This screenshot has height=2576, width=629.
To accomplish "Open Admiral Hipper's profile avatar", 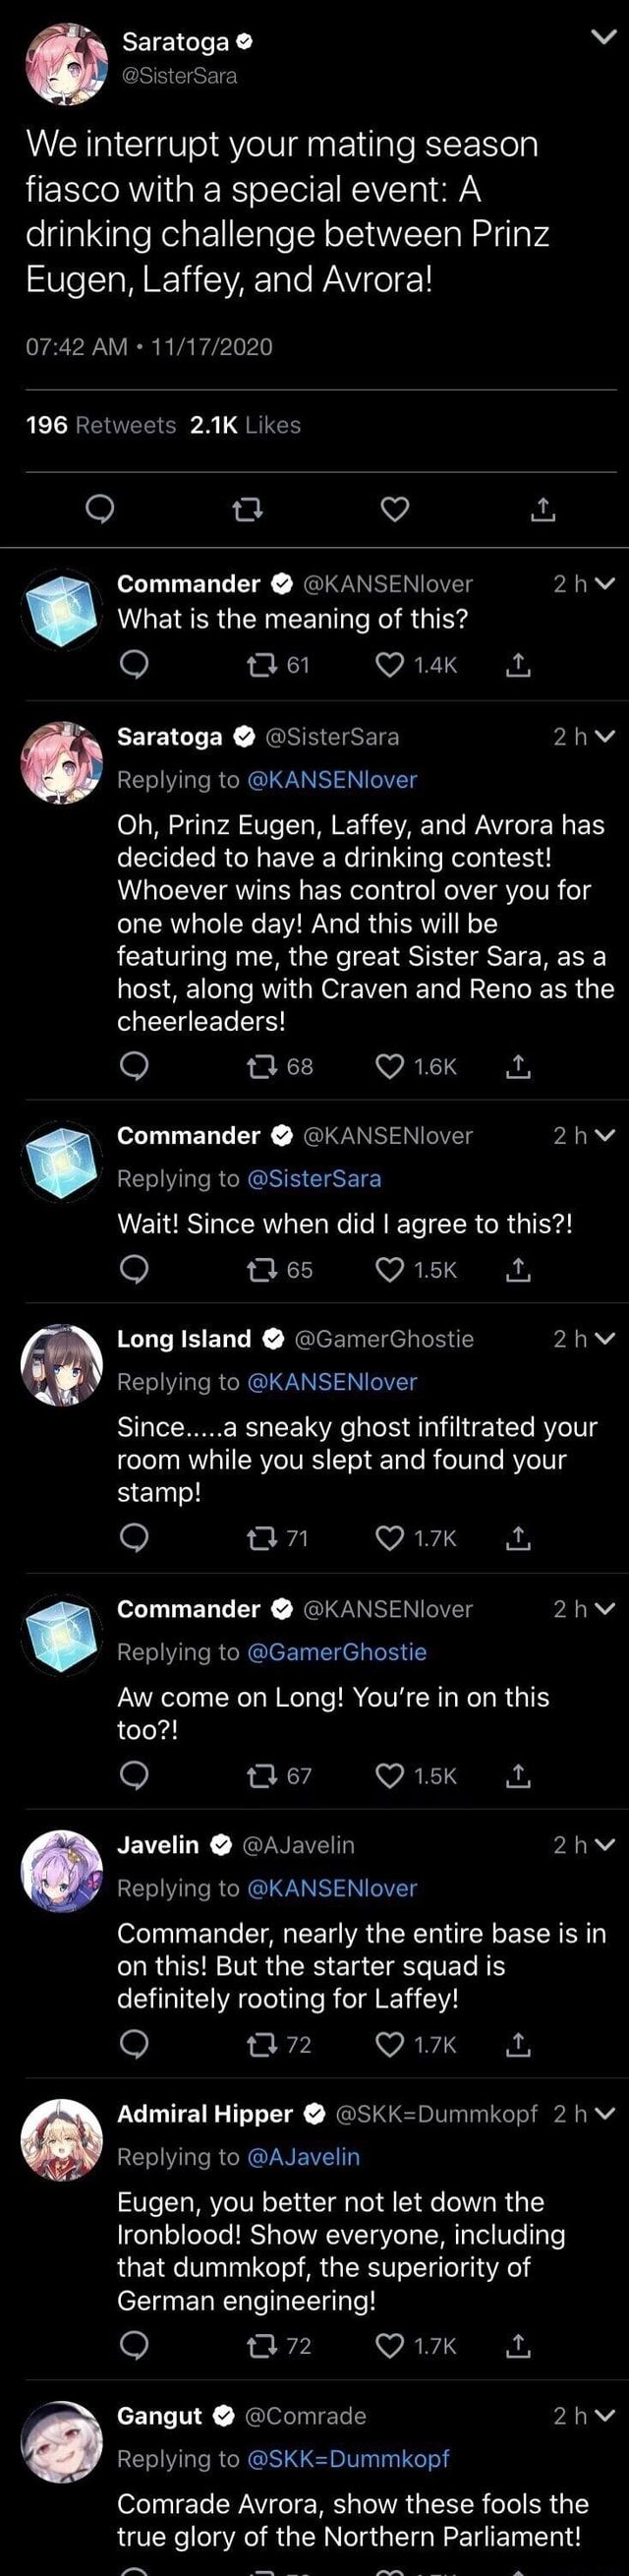I will pos(62,2140).
